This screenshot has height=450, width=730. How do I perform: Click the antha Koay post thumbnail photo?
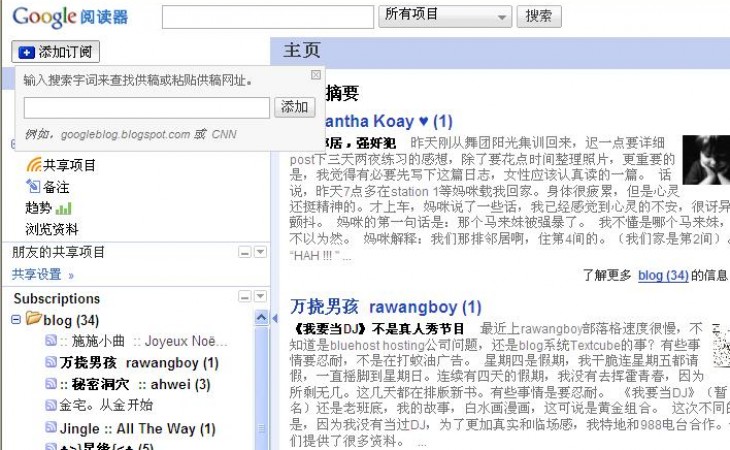(706, 160)
